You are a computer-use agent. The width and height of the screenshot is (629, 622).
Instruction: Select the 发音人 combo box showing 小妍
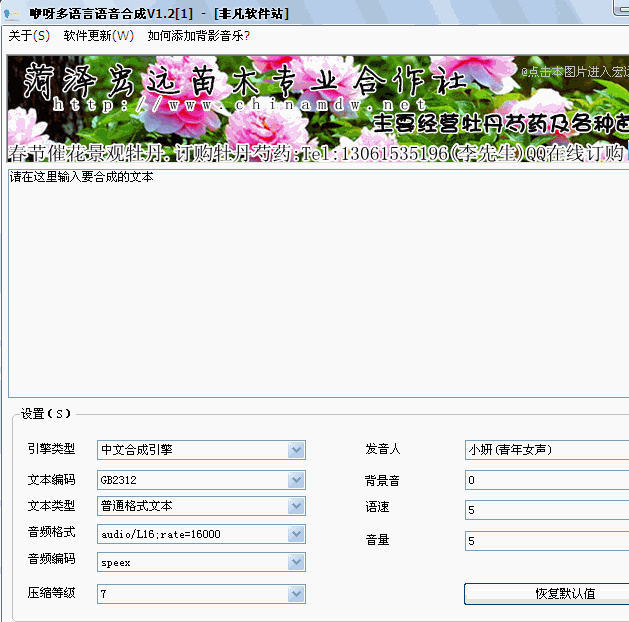(546, 450)
